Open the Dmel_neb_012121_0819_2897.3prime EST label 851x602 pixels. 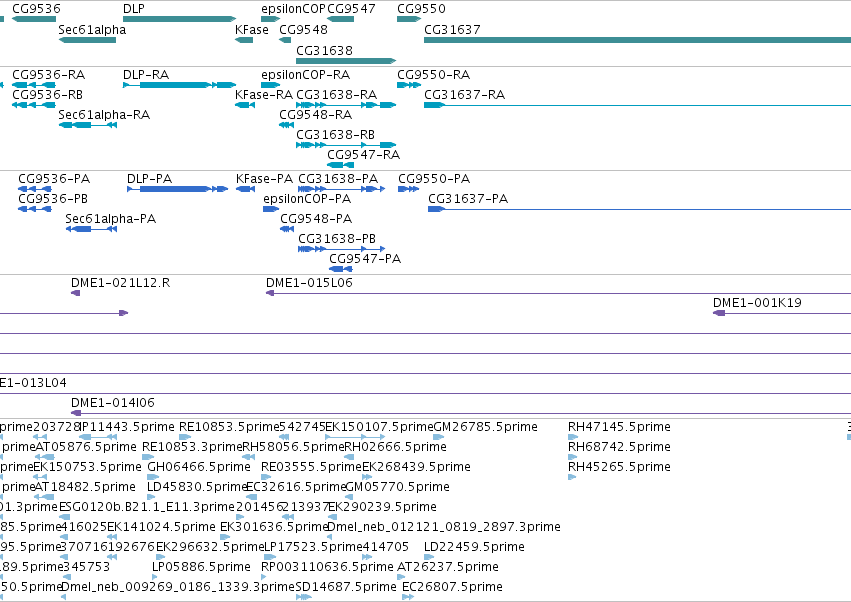[x=444, y=527]
